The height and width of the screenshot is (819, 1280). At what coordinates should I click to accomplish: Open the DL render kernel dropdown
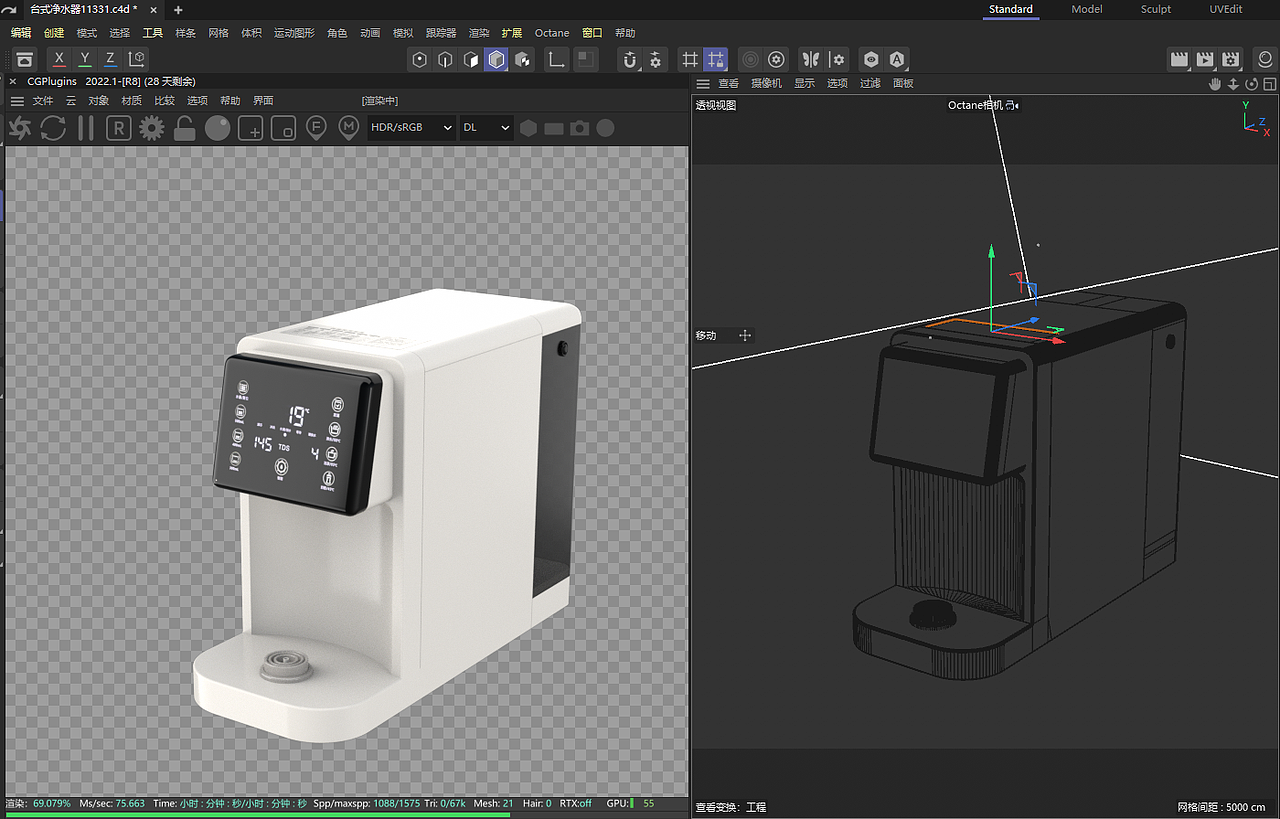486,128
